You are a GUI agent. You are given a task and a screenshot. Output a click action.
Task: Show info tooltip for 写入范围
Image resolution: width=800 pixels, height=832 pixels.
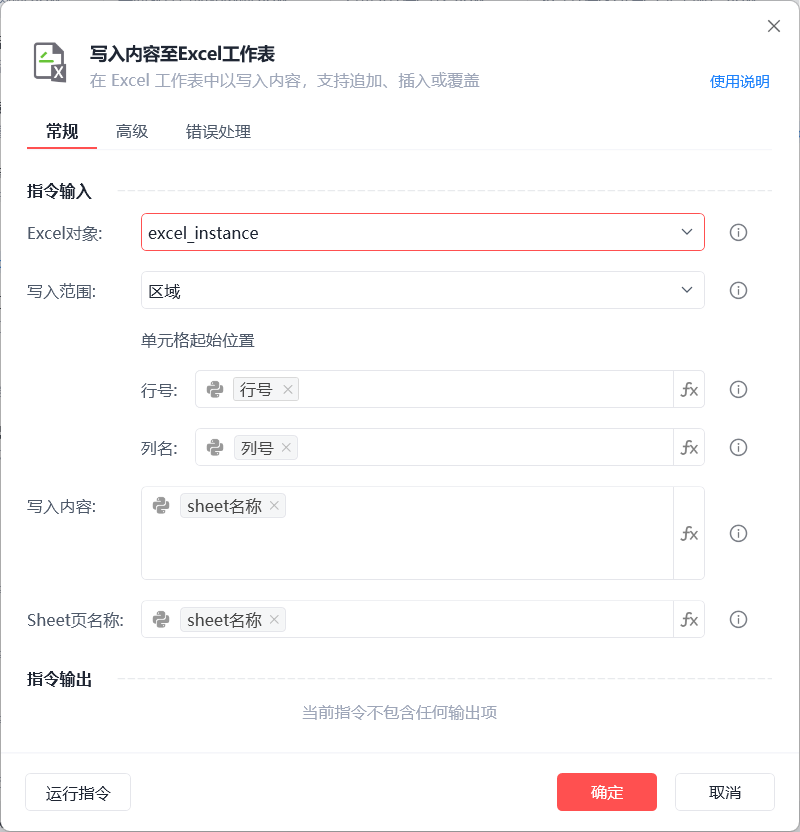pos(738,290)
